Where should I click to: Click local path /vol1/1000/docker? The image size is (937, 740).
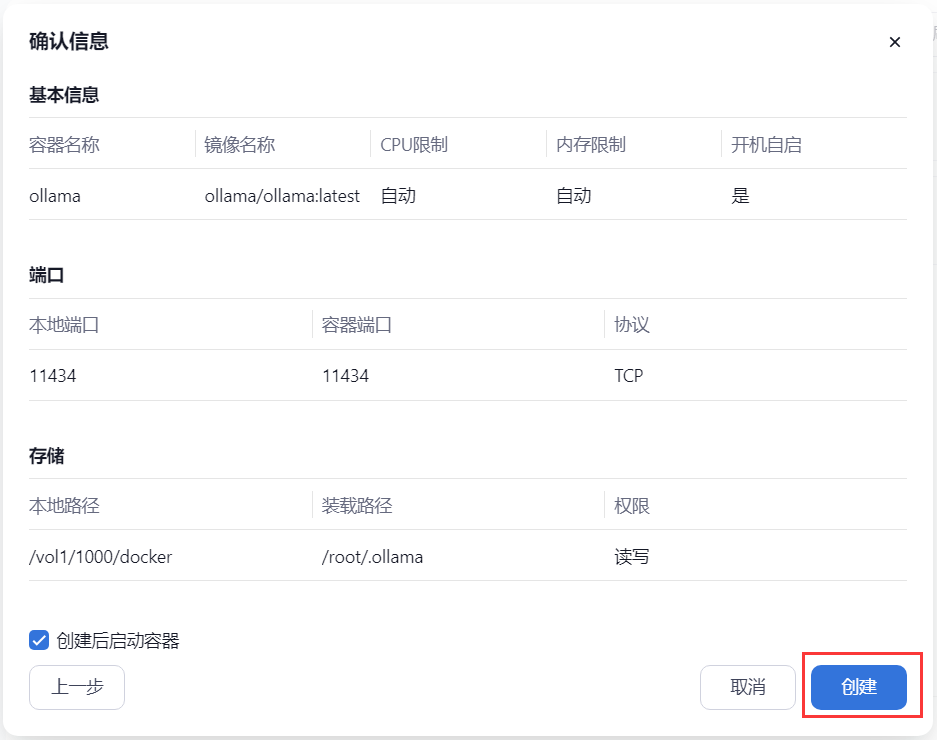pos(100,557)
